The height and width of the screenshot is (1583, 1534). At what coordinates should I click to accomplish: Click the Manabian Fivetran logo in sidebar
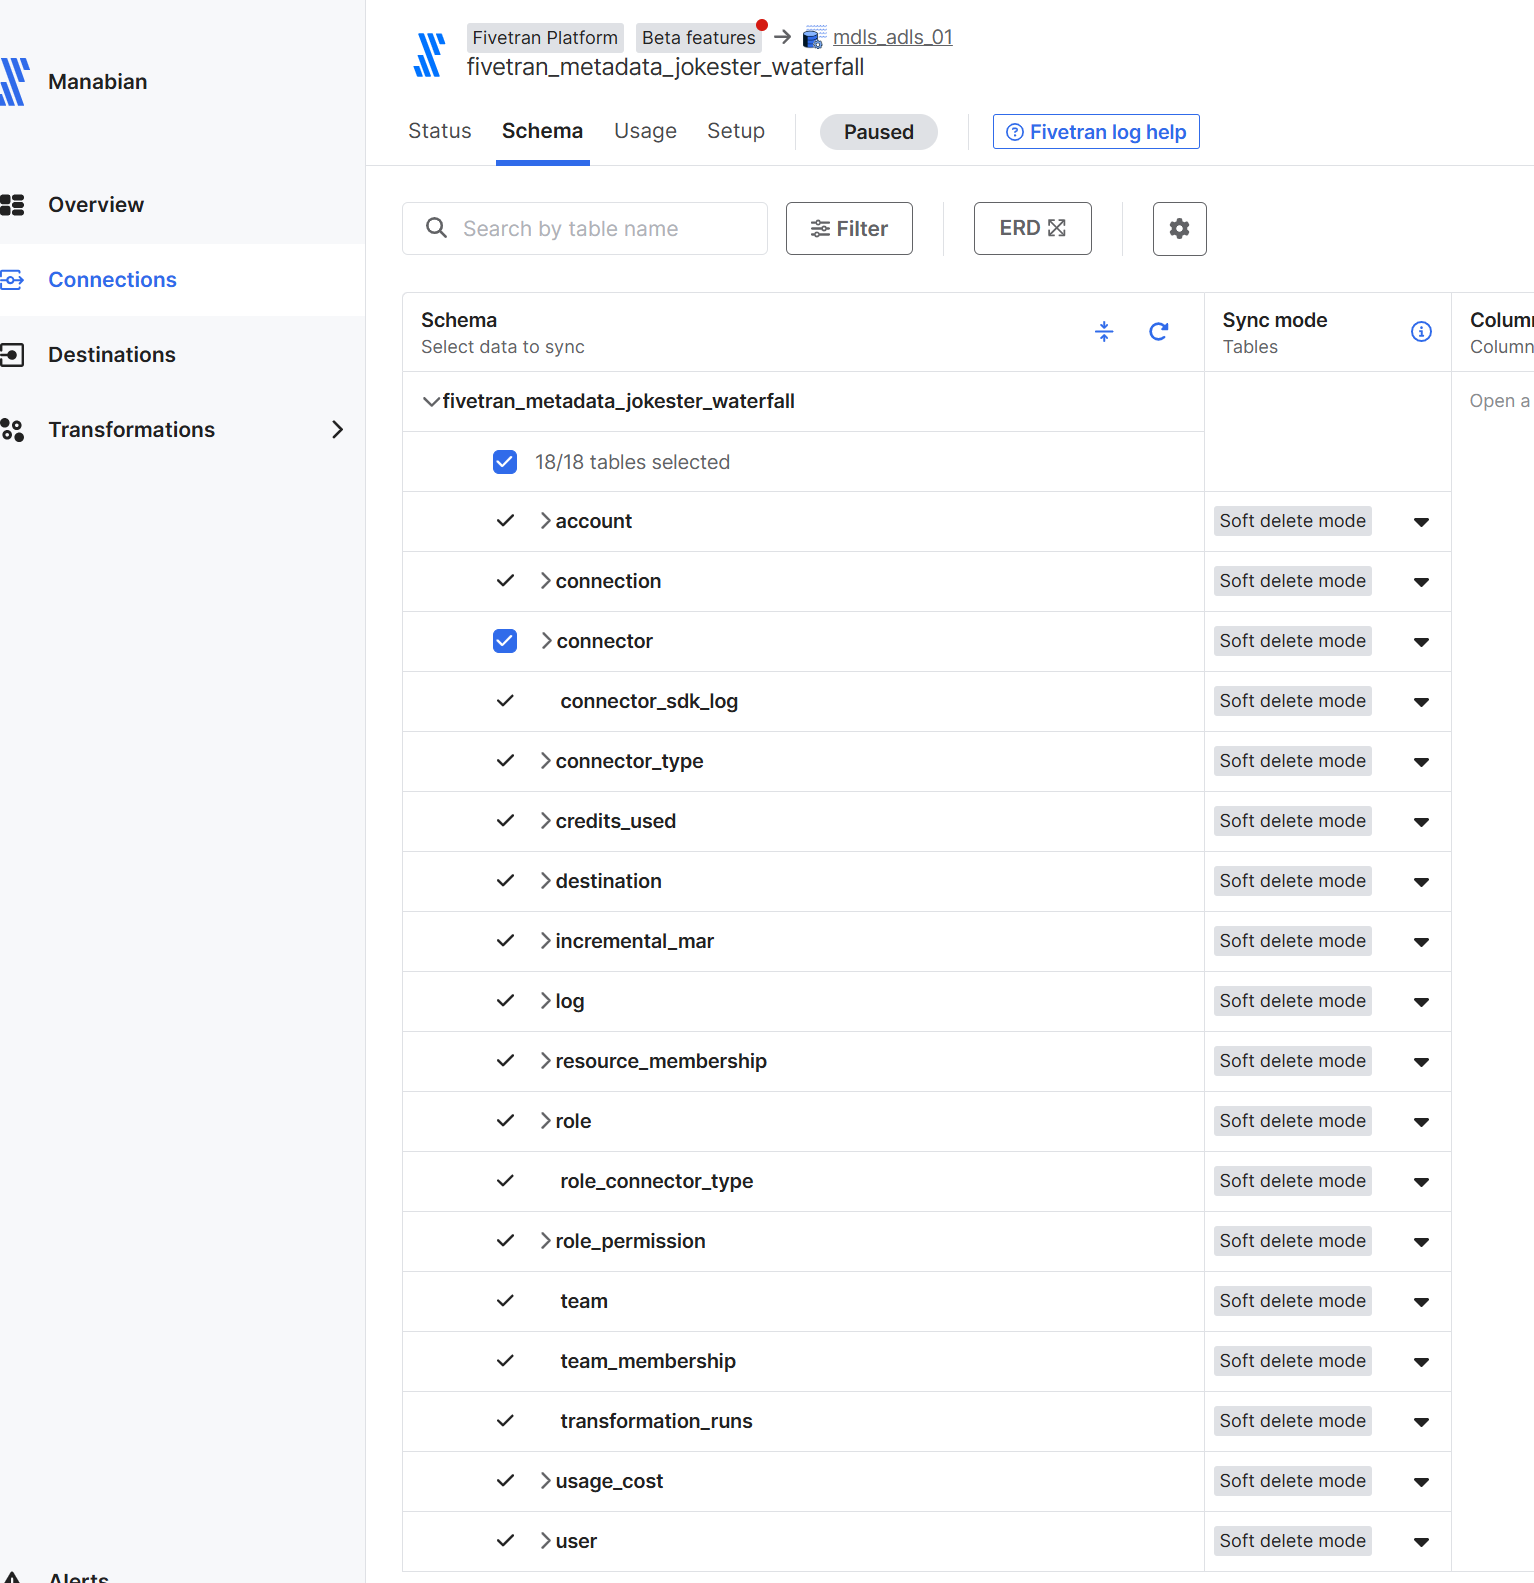point(14,82)
